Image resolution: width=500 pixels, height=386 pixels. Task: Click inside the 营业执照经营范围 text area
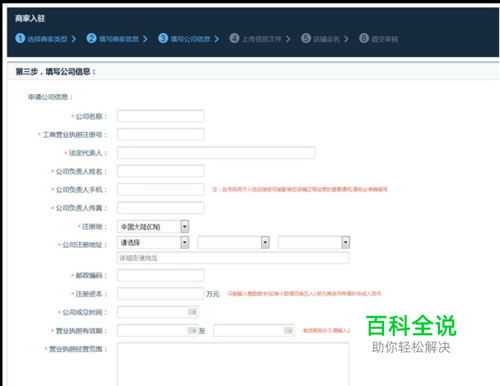(233, 364)
